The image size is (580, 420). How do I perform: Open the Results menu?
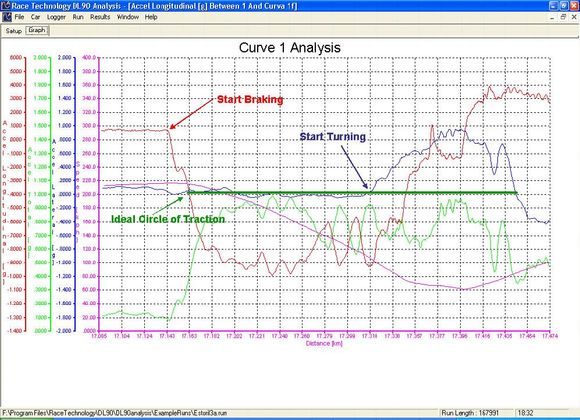100,17
